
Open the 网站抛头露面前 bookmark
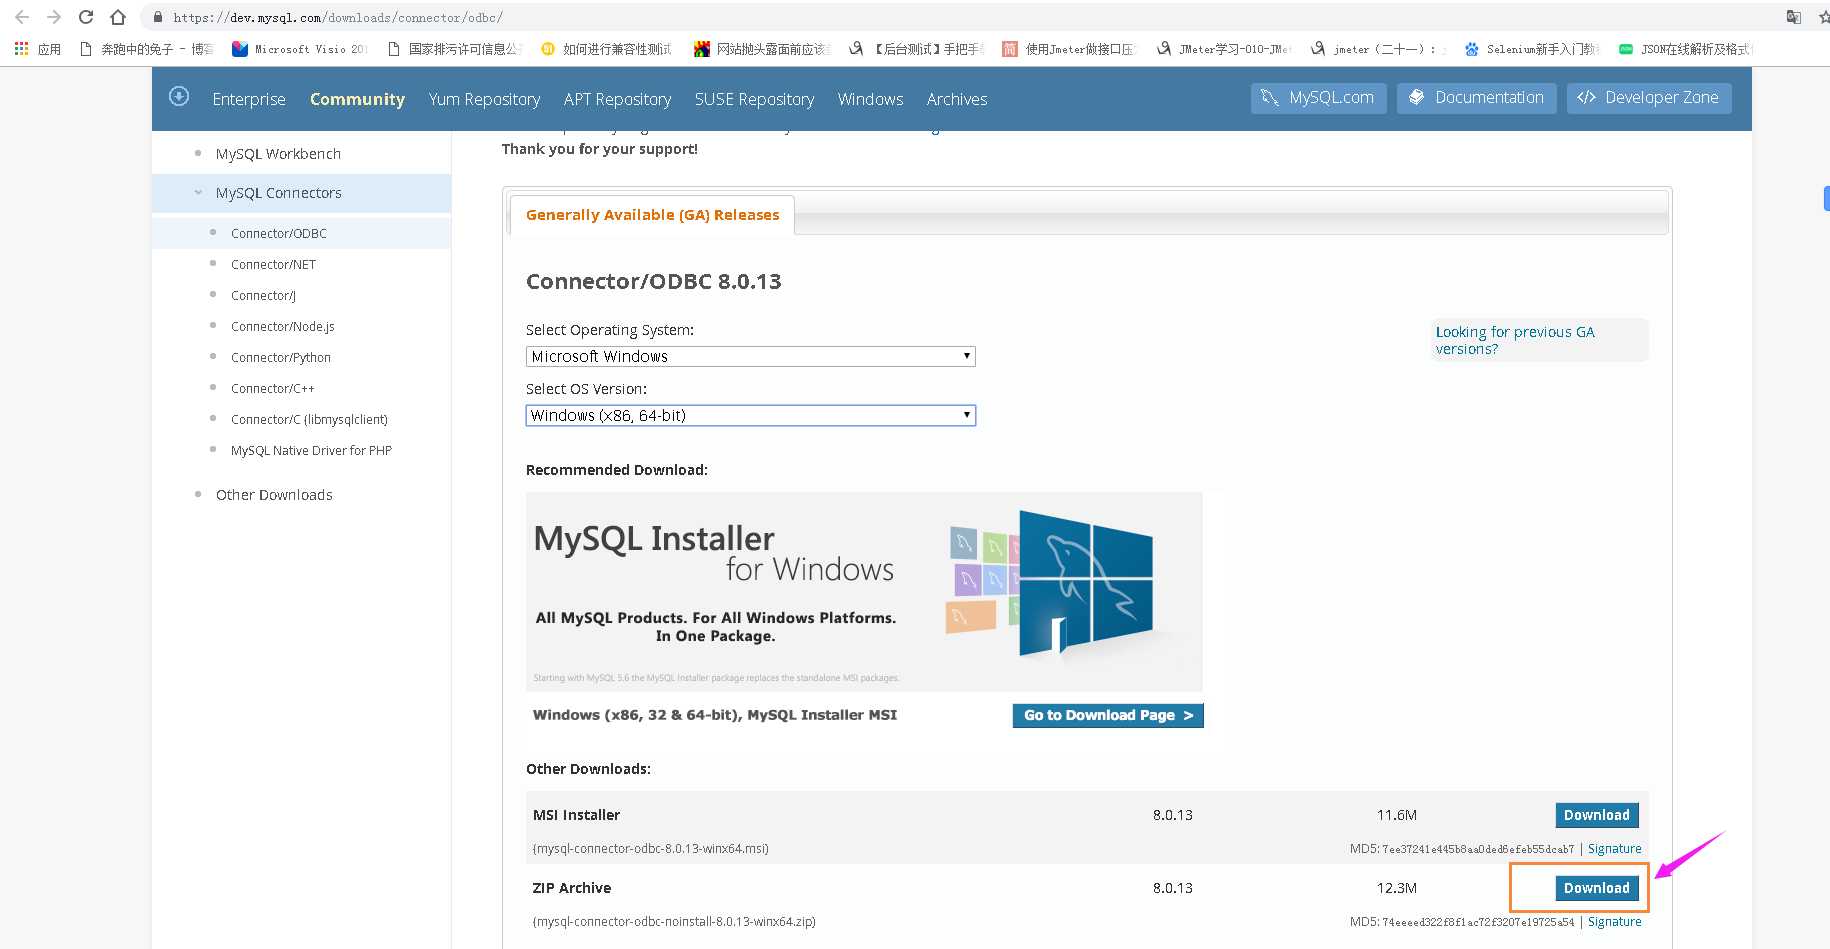[x=763, y=49]
